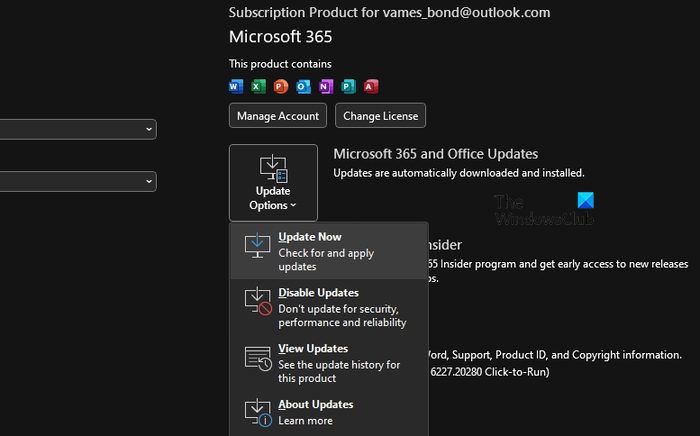The width and height of the screenshot is (700, 436).
Task: Click the Microsoft 365 and Office Updates heading
Action: point(435,154)
